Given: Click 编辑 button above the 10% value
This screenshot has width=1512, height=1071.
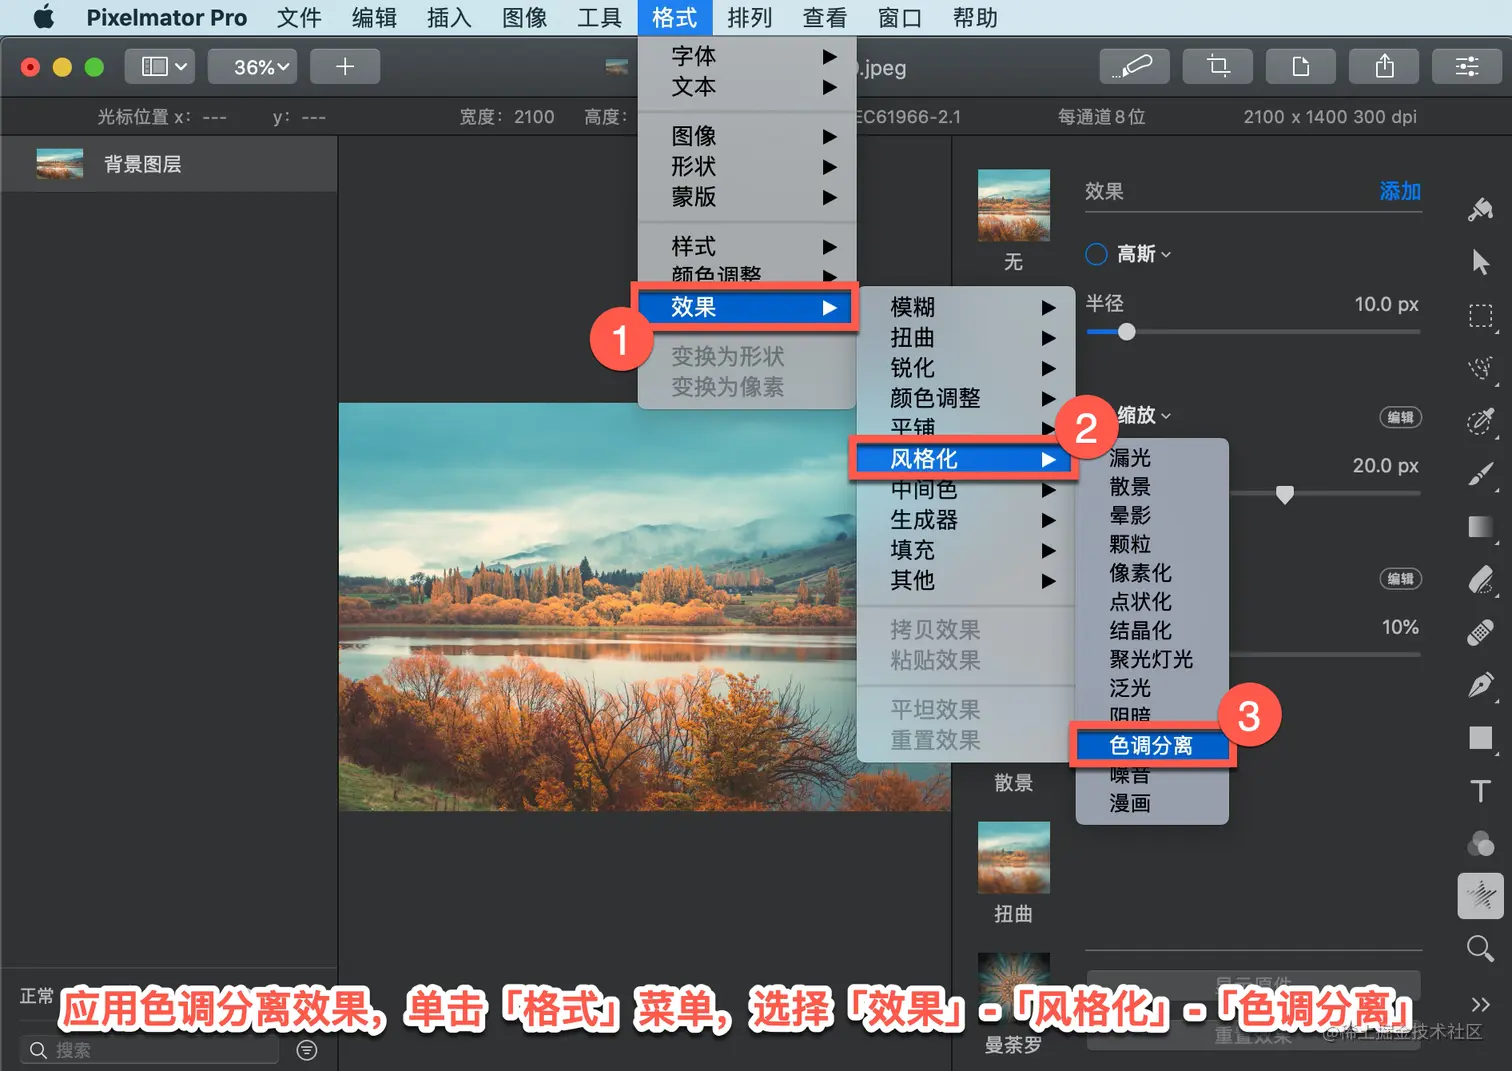Looking at the screenshot, I should click(1401, 579).
